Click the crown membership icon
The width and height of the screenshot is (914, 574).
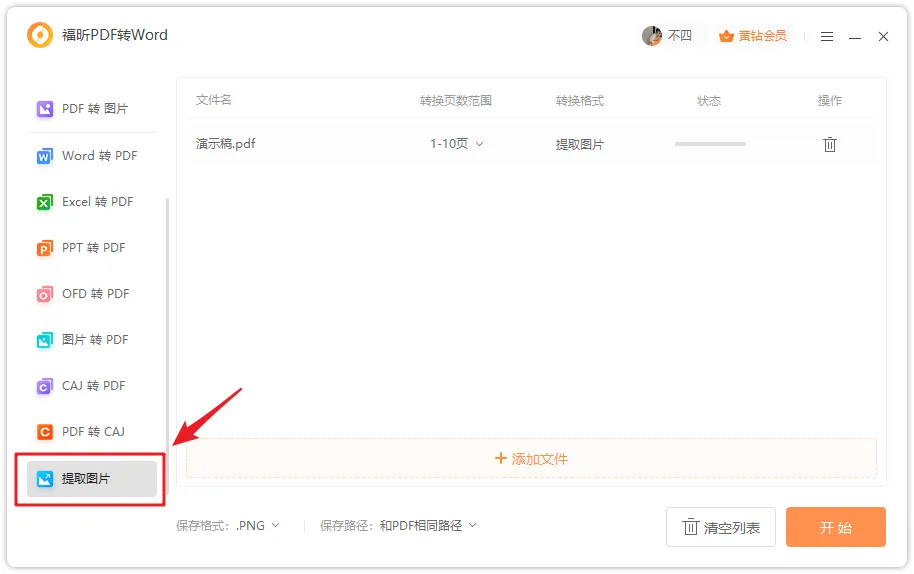click(x=726, y=36)
